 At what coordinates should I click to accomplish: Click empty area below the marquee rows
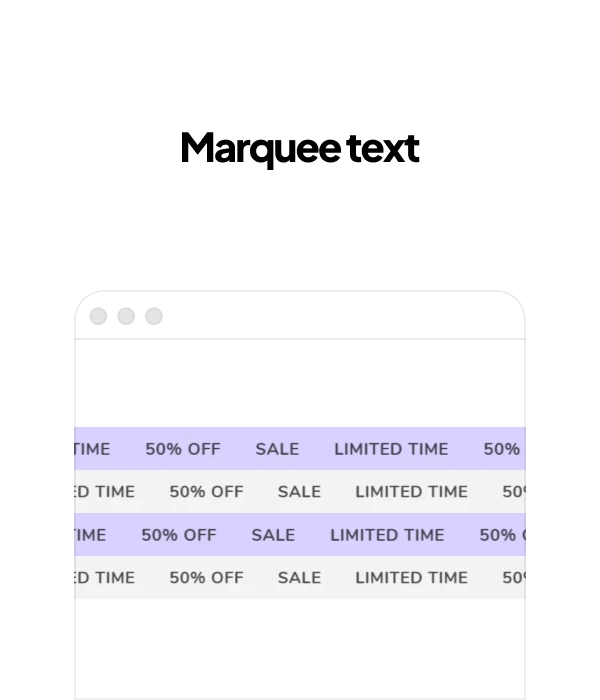click(300, 647)
